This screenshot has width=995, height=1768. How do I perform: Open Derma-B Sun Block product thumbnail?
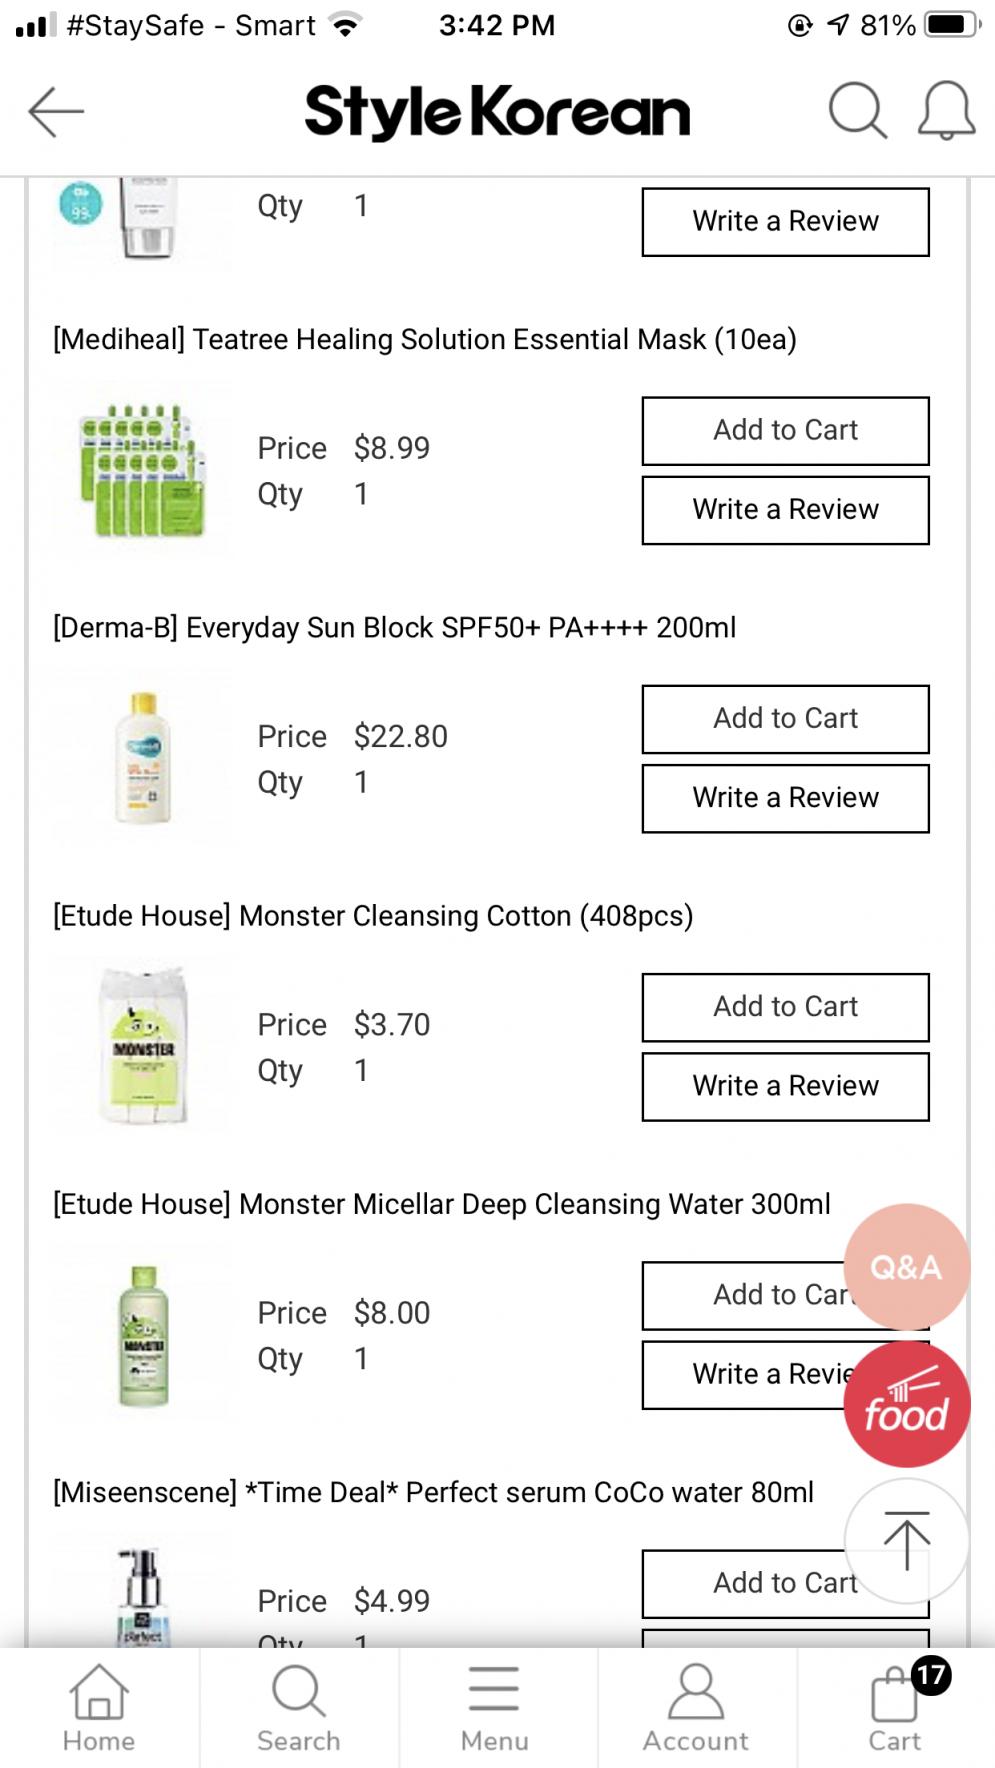(143, 758)
